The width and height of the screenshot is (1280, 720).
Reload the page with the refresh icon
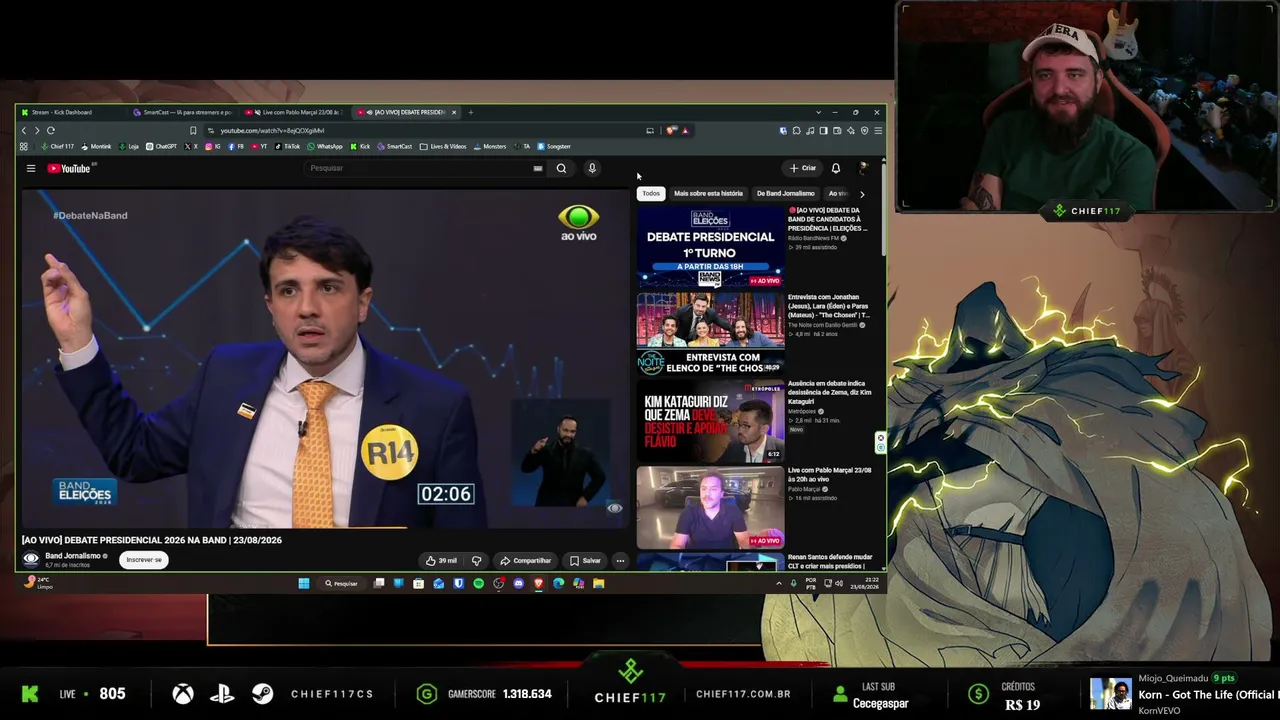pyautogui.click(x=50, y=130)
